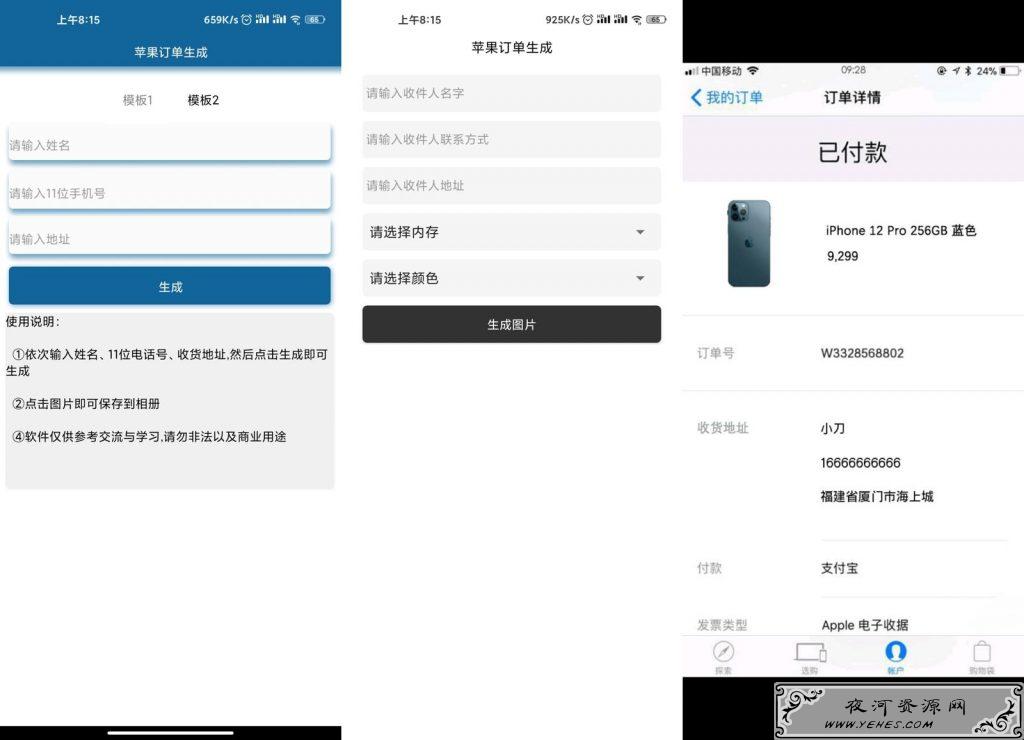The height and width of the screenshot is (740, 1024).
Task: Click the price 9,299
Action: pyautogui.click(x=842, y=256)
